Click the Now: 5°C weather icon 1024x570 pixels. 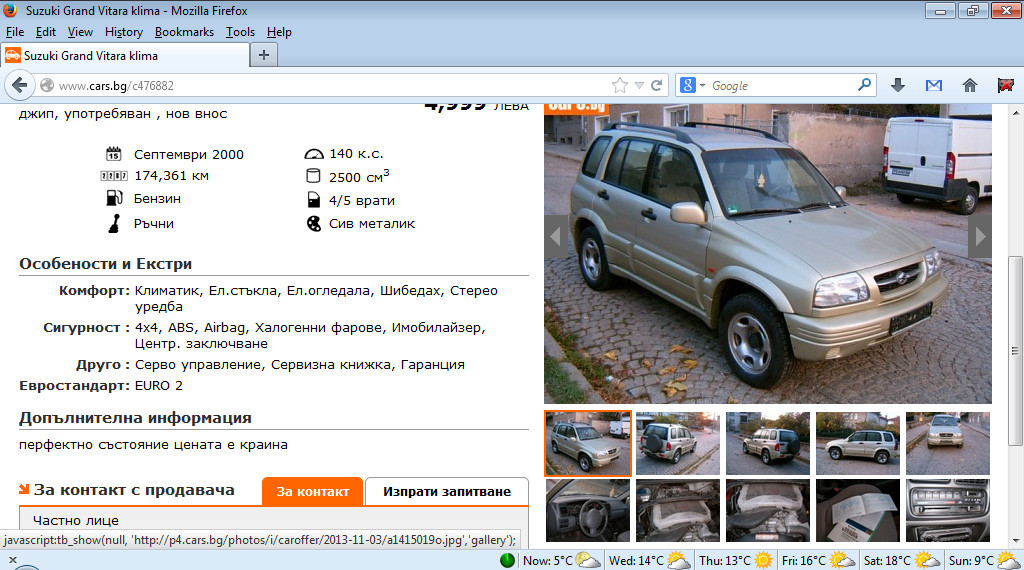pos(588,560)
